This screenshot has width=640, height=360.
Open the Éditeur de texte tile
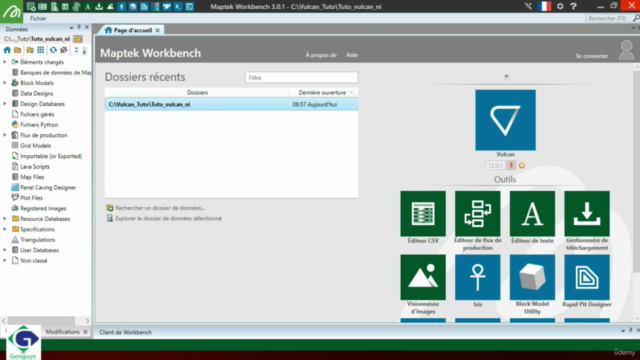coord(532,213)
